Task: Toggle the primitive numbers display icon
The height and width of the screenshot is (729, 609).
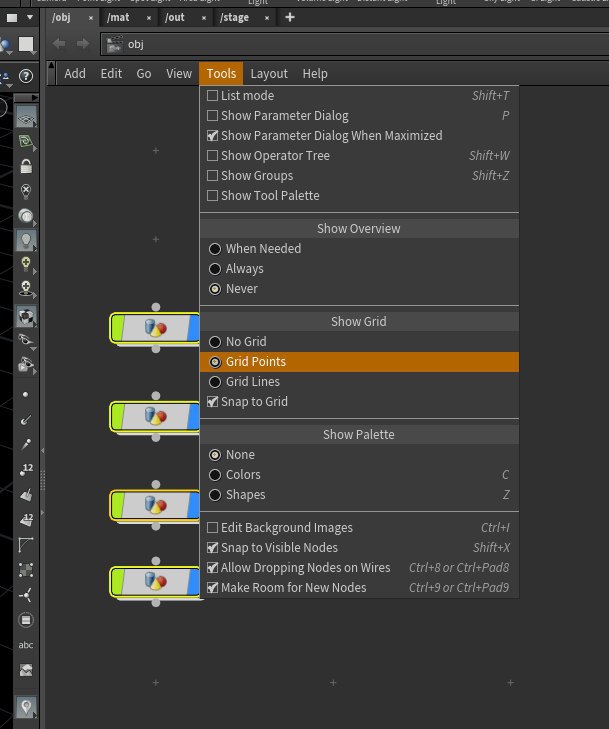Action: (26, 520)
